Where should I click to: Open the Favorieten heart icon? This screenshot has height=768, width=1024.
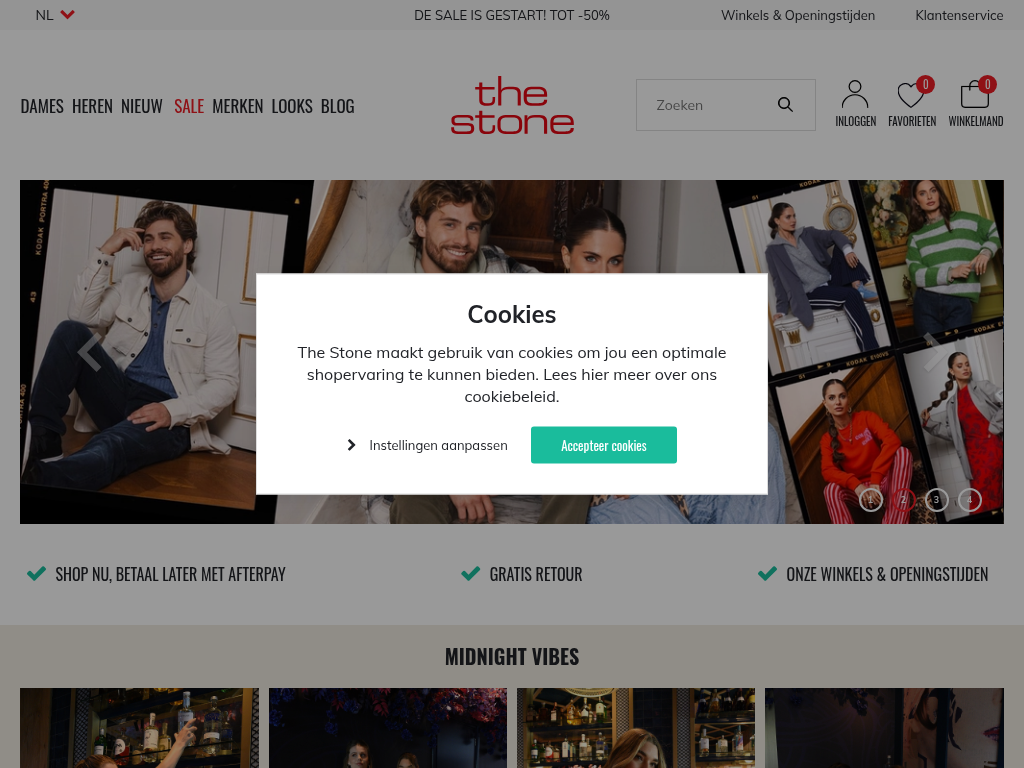tap(910, 95)
